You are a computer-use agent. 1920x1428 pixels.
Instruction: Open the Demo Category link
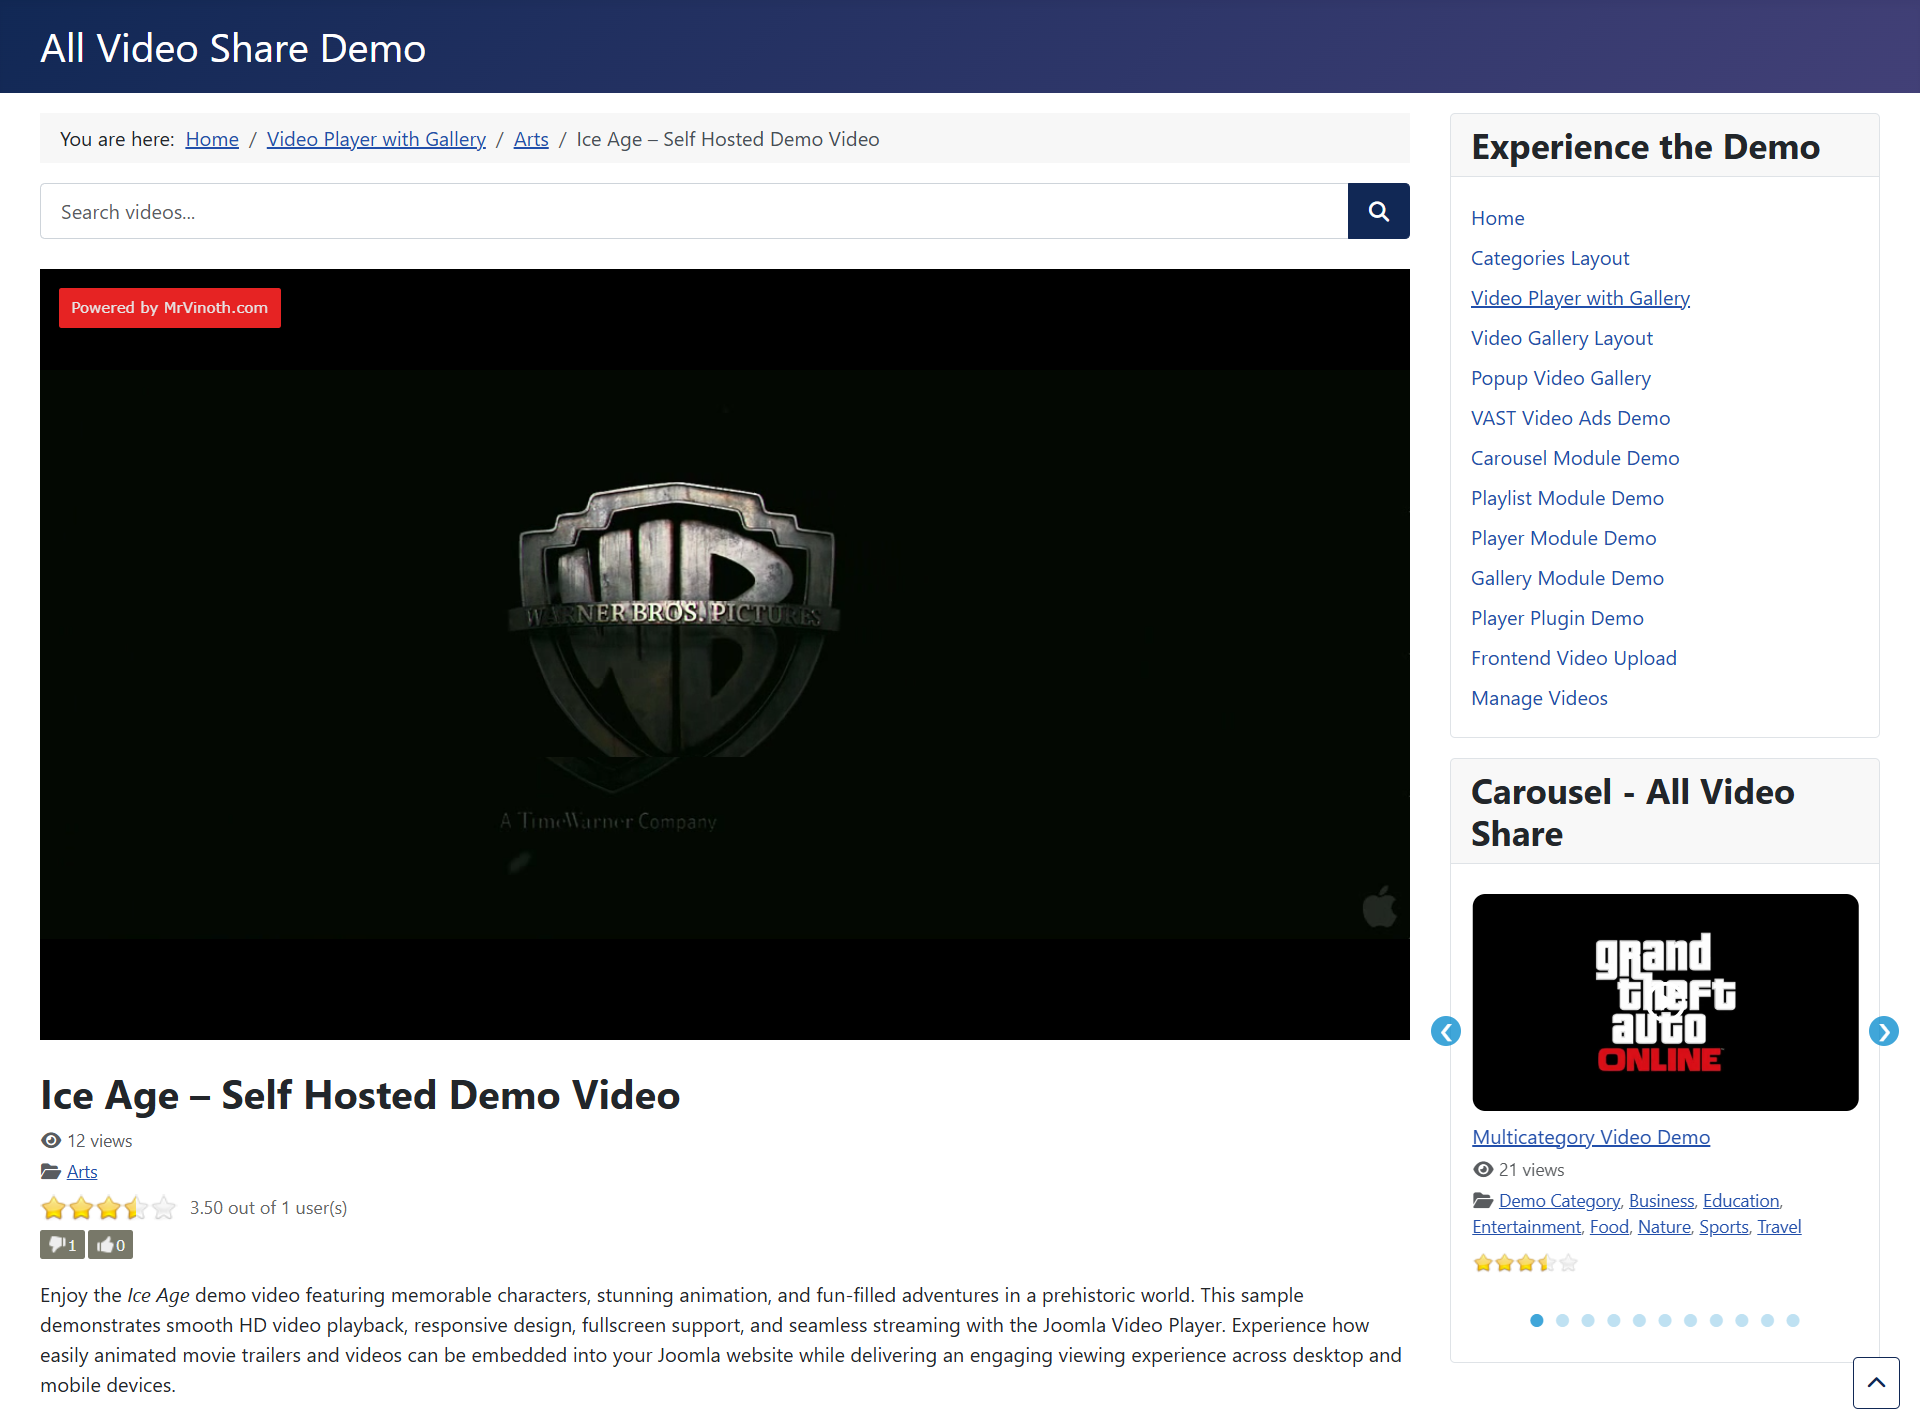pos(1559,1201)
